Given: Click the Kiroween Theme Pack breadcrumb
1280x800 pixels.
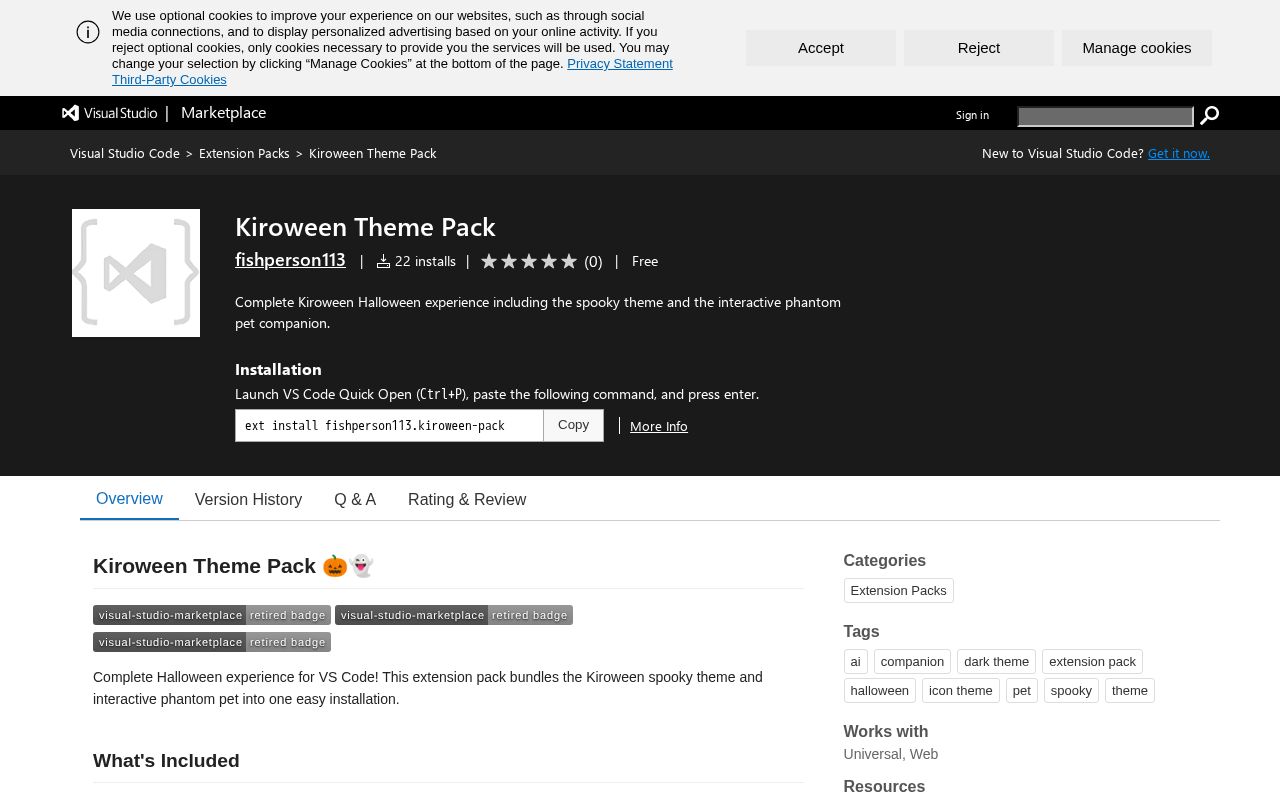Looking at the screenshot, I should click(373, 153).
